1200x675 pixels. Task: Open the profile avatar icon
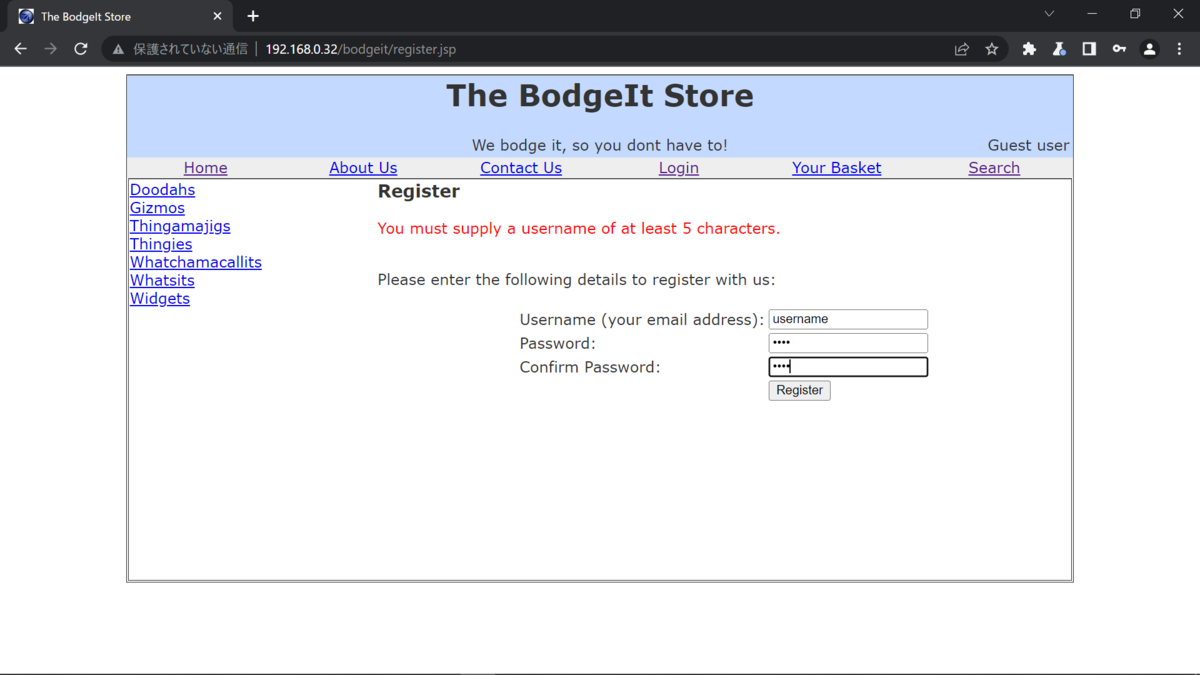tap(1150, 49)
